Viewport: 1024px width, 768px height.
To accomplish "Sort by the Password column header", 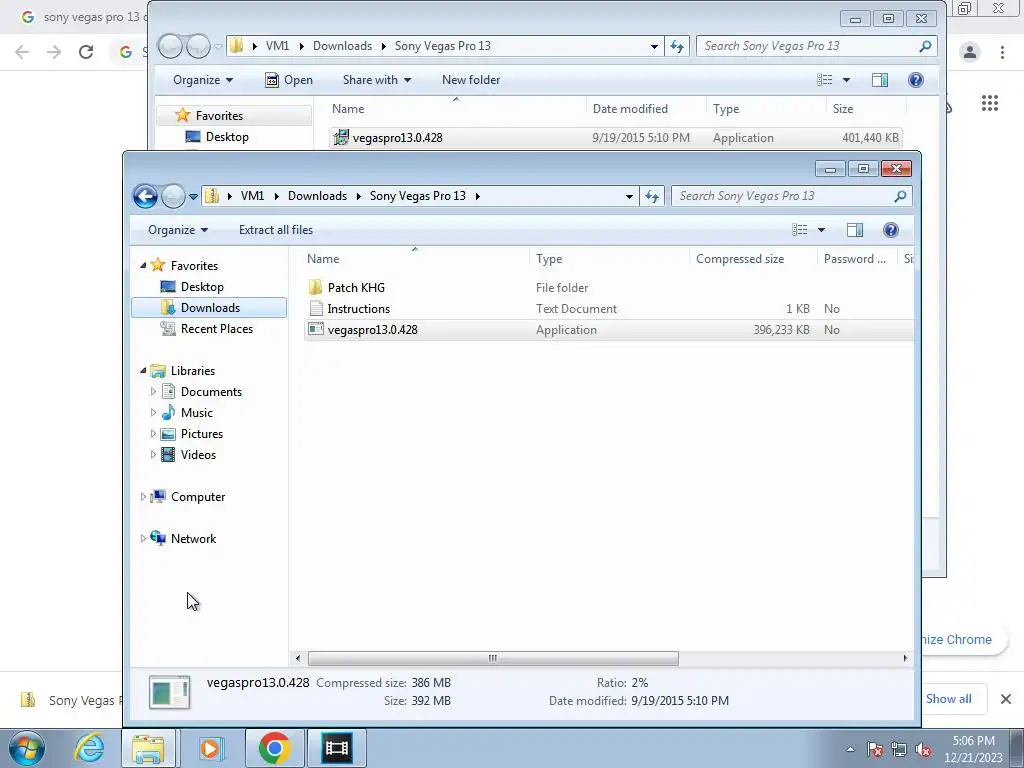I will point(857,259).
